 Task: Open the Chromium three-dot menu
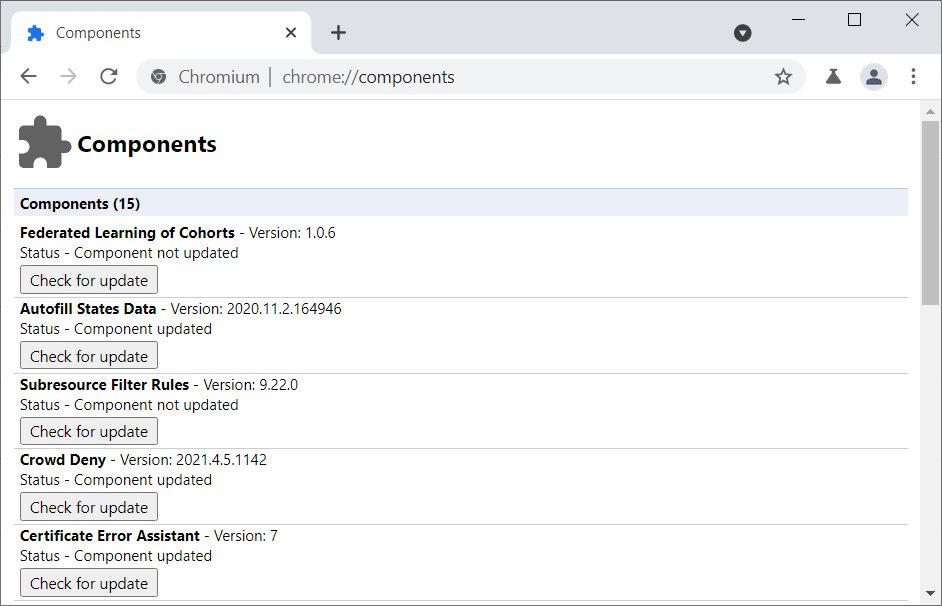tap(913, 77)
